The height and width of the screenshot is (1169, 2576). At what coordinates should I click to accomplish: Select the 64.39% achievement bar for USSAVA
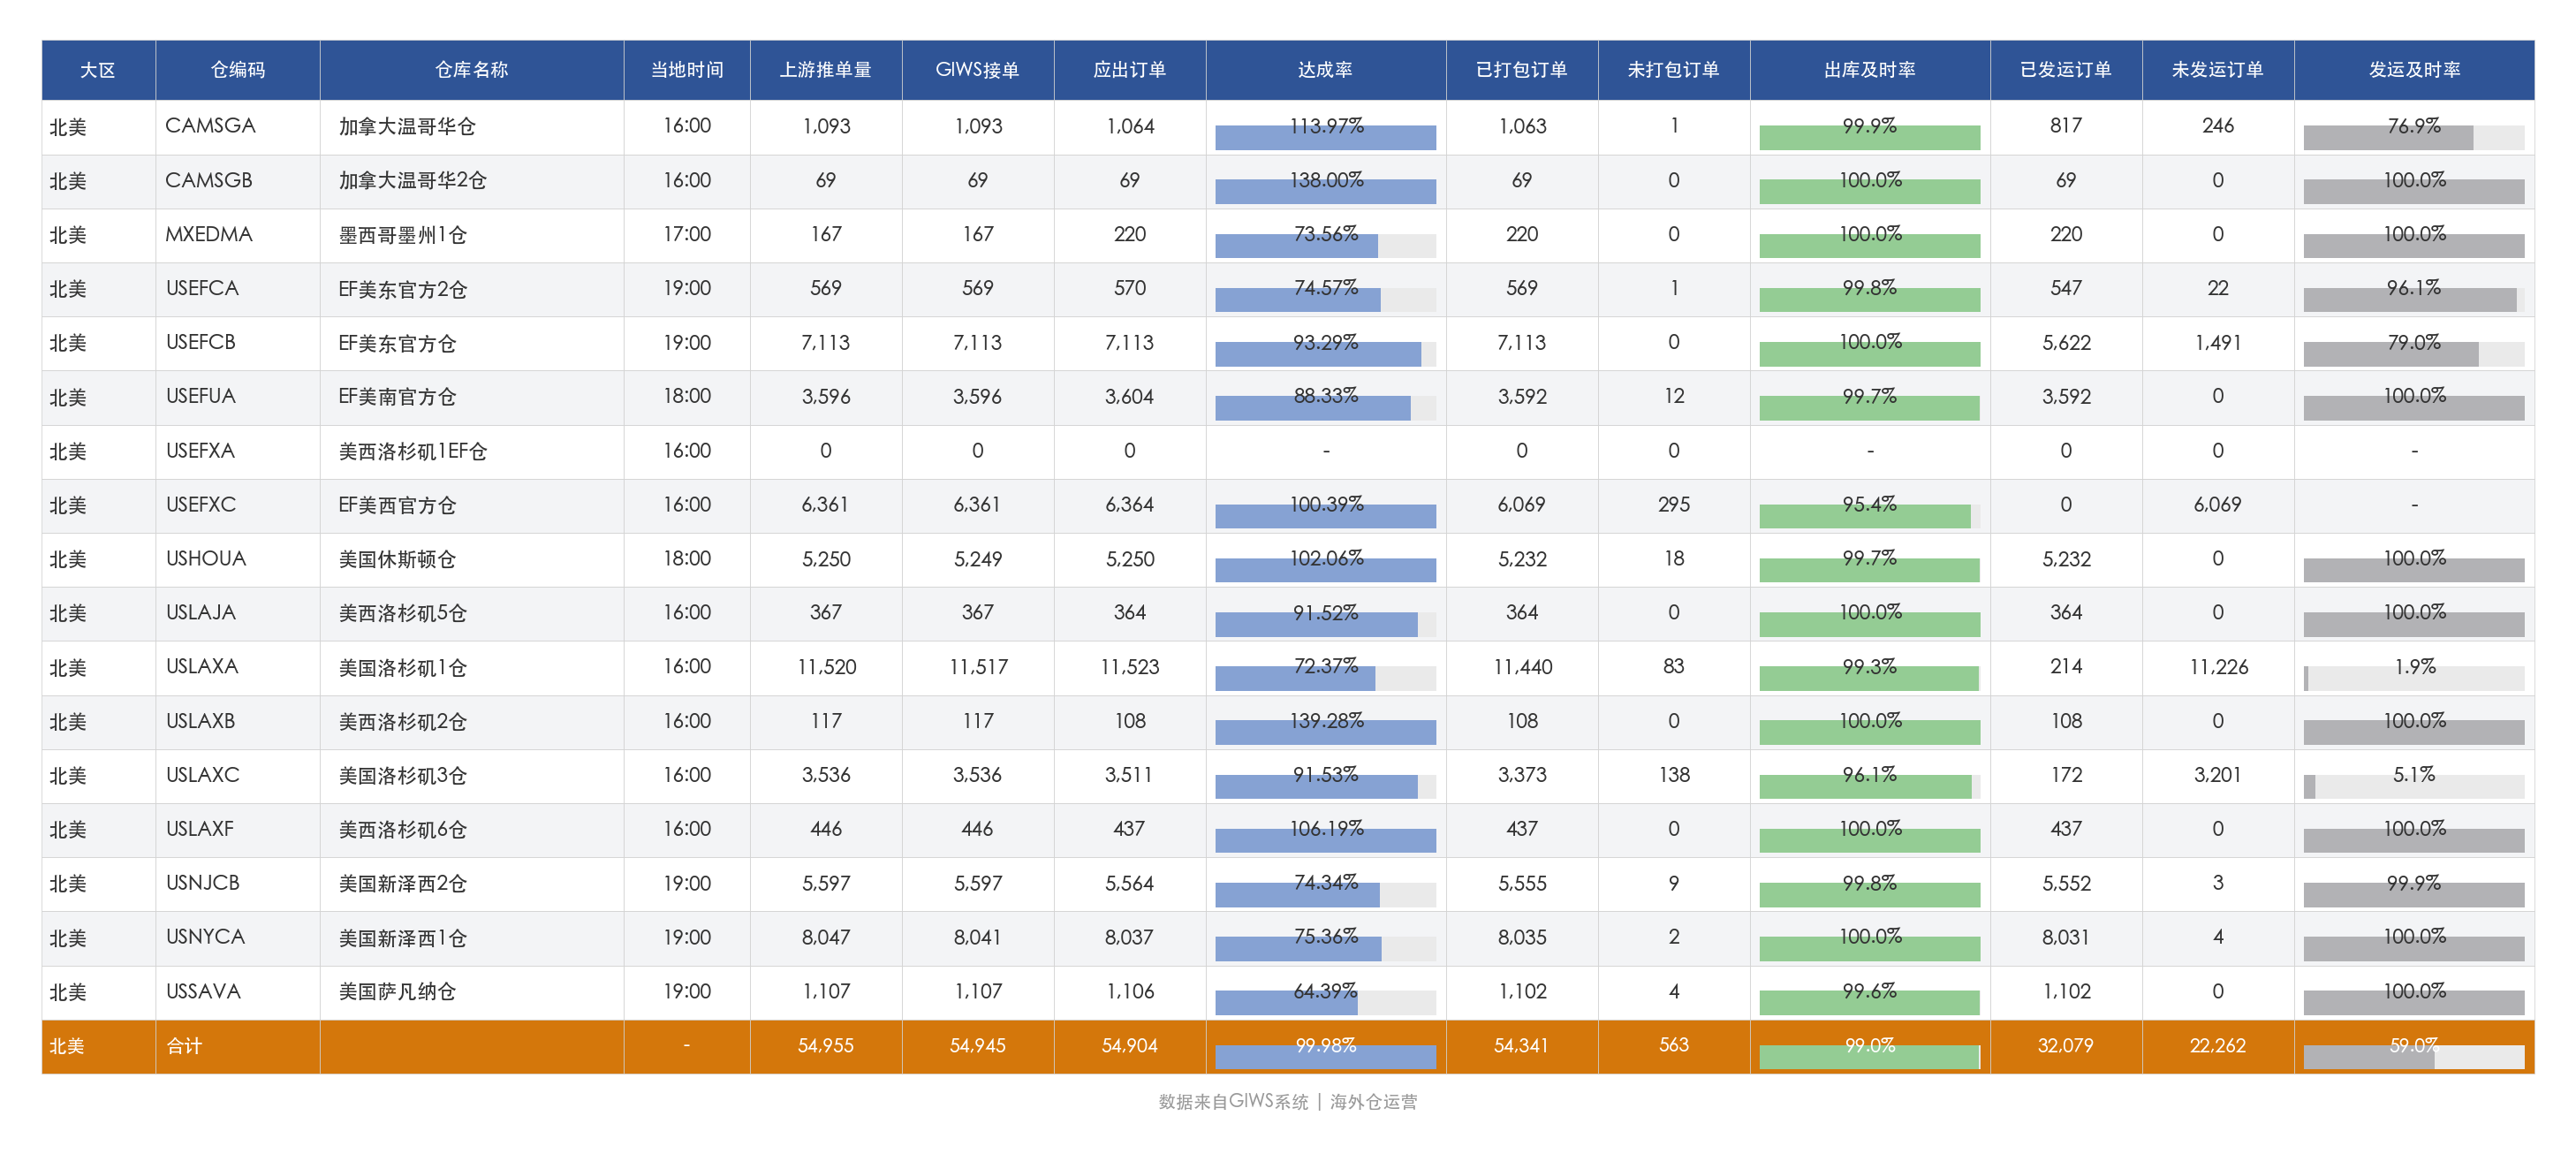[x=1325, y=1002]
